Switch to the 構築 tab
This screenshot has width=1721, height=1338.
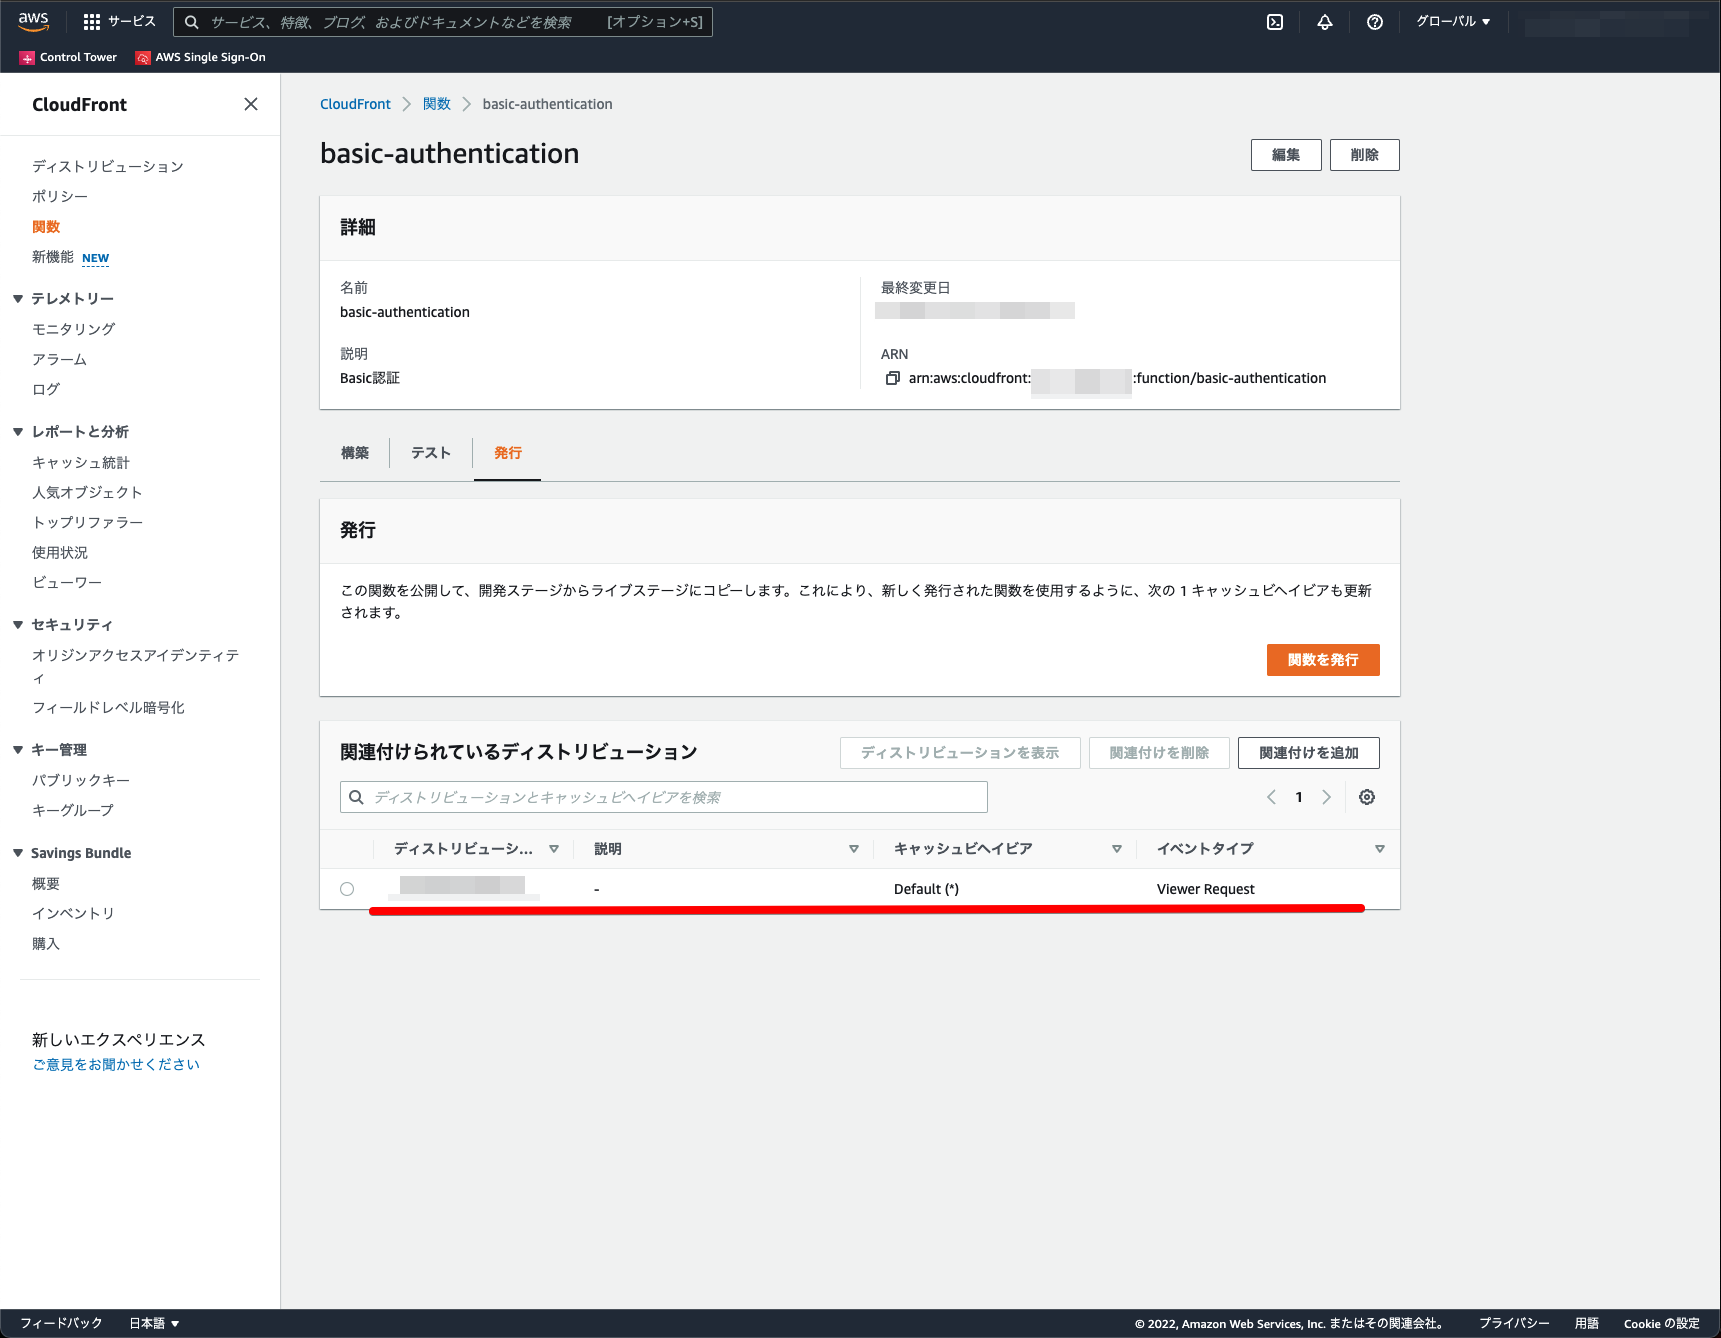355,453
